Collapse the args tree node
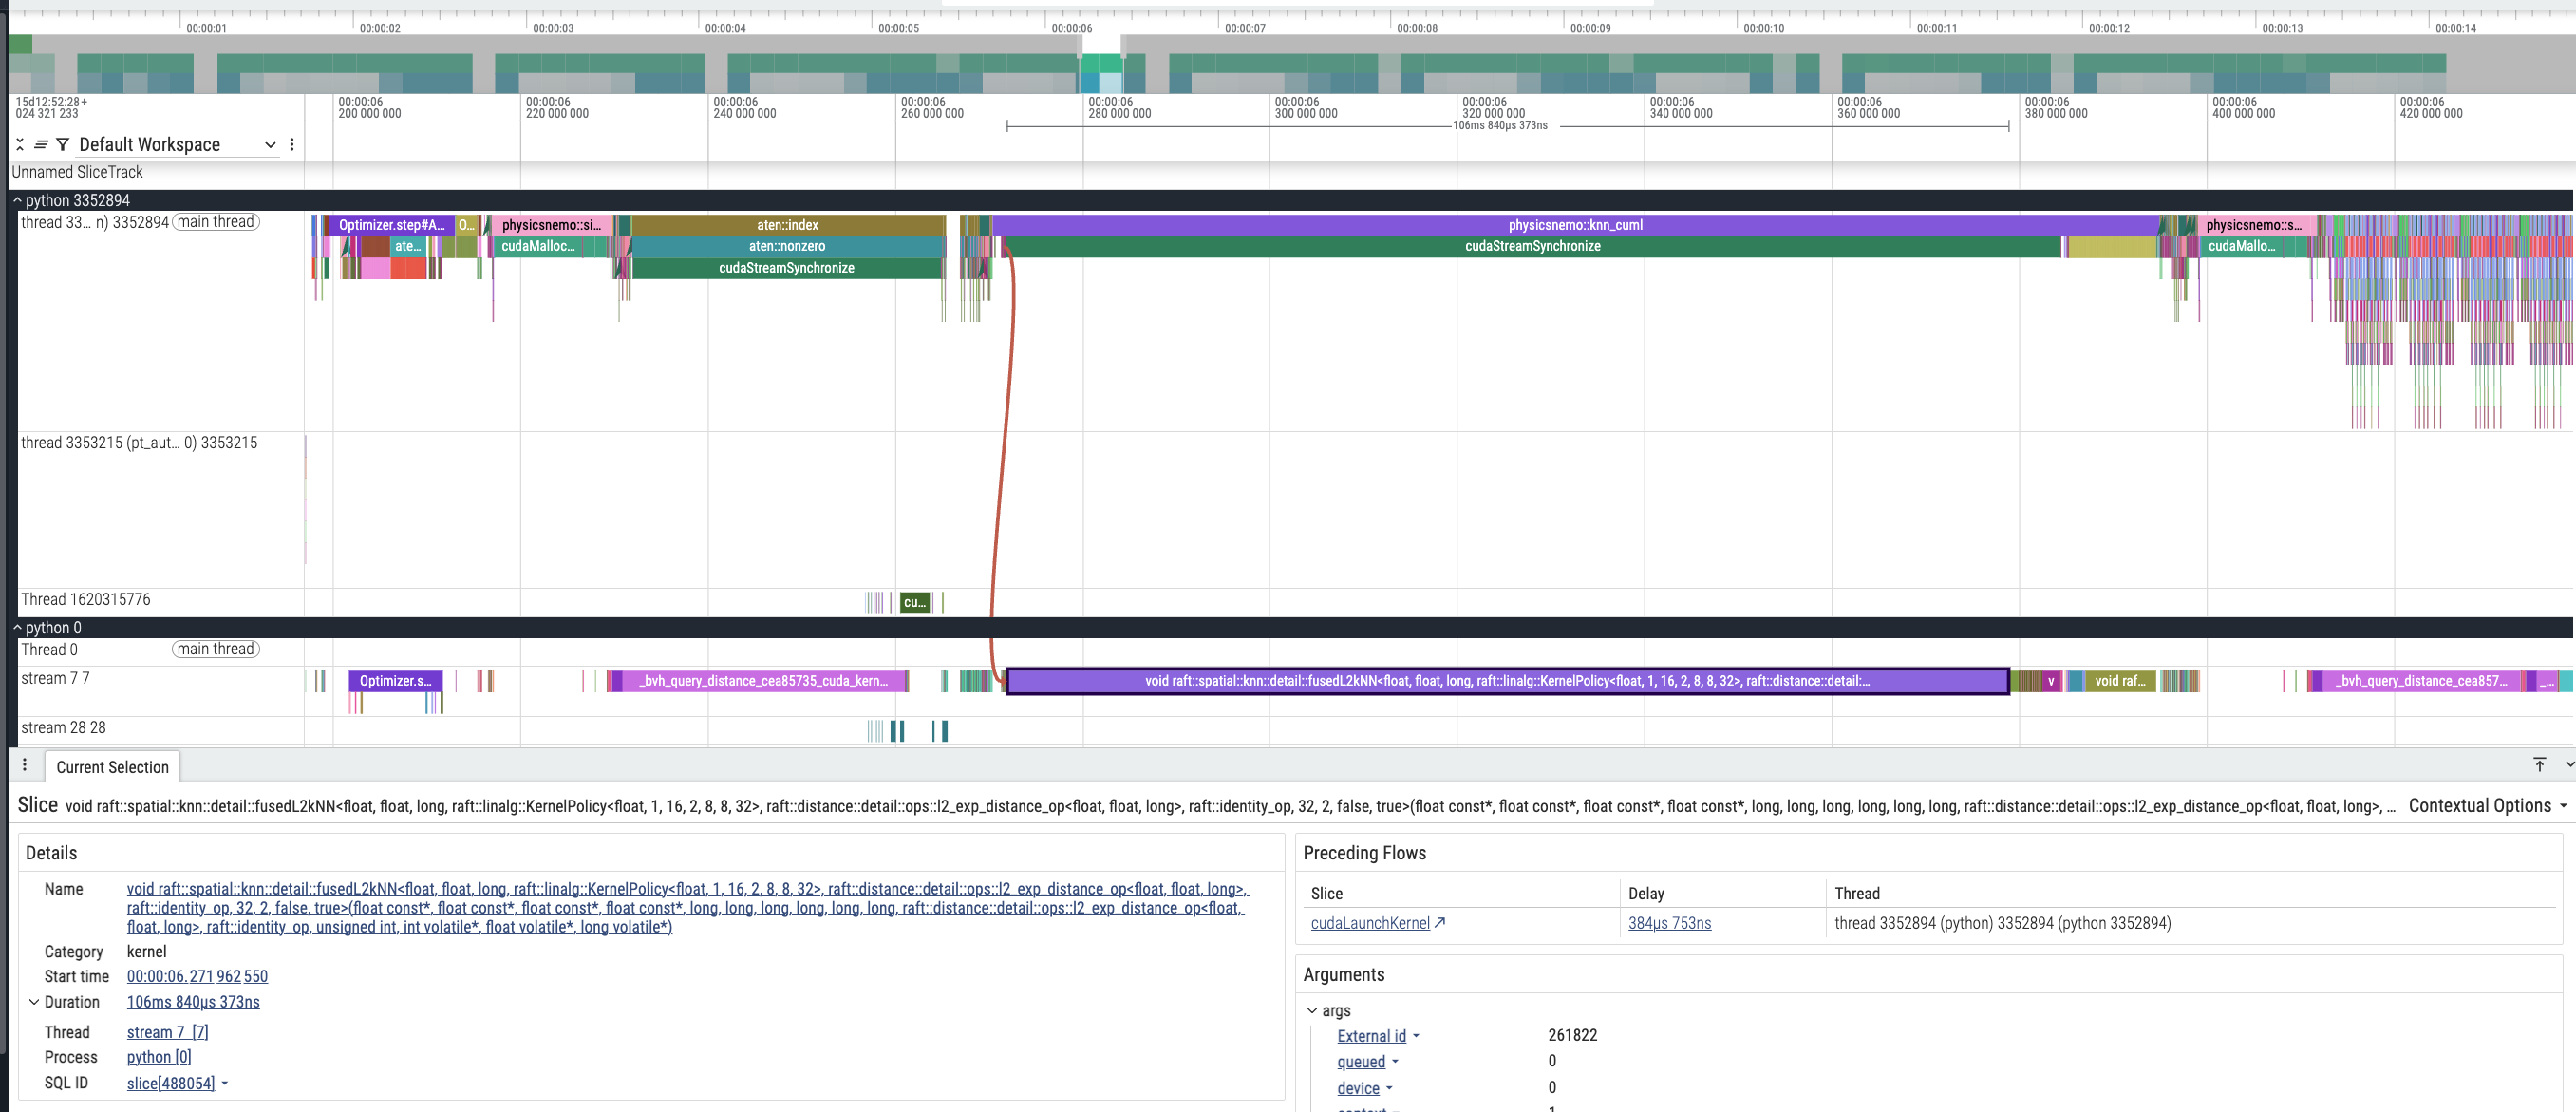 tap(1312, 1011)
